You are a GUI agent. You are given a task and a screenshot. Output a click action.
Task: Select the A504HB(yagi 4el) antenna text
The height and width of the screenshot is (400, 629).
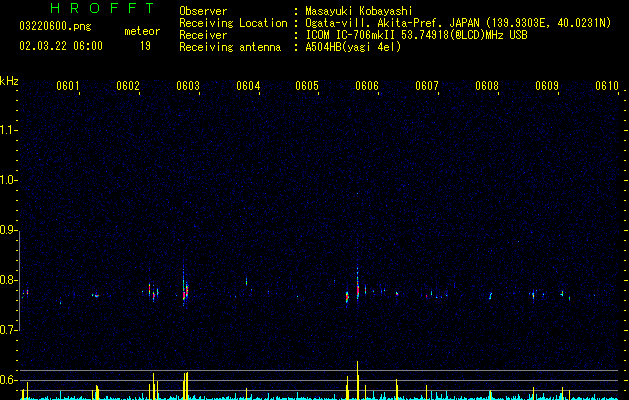point(353,47)
